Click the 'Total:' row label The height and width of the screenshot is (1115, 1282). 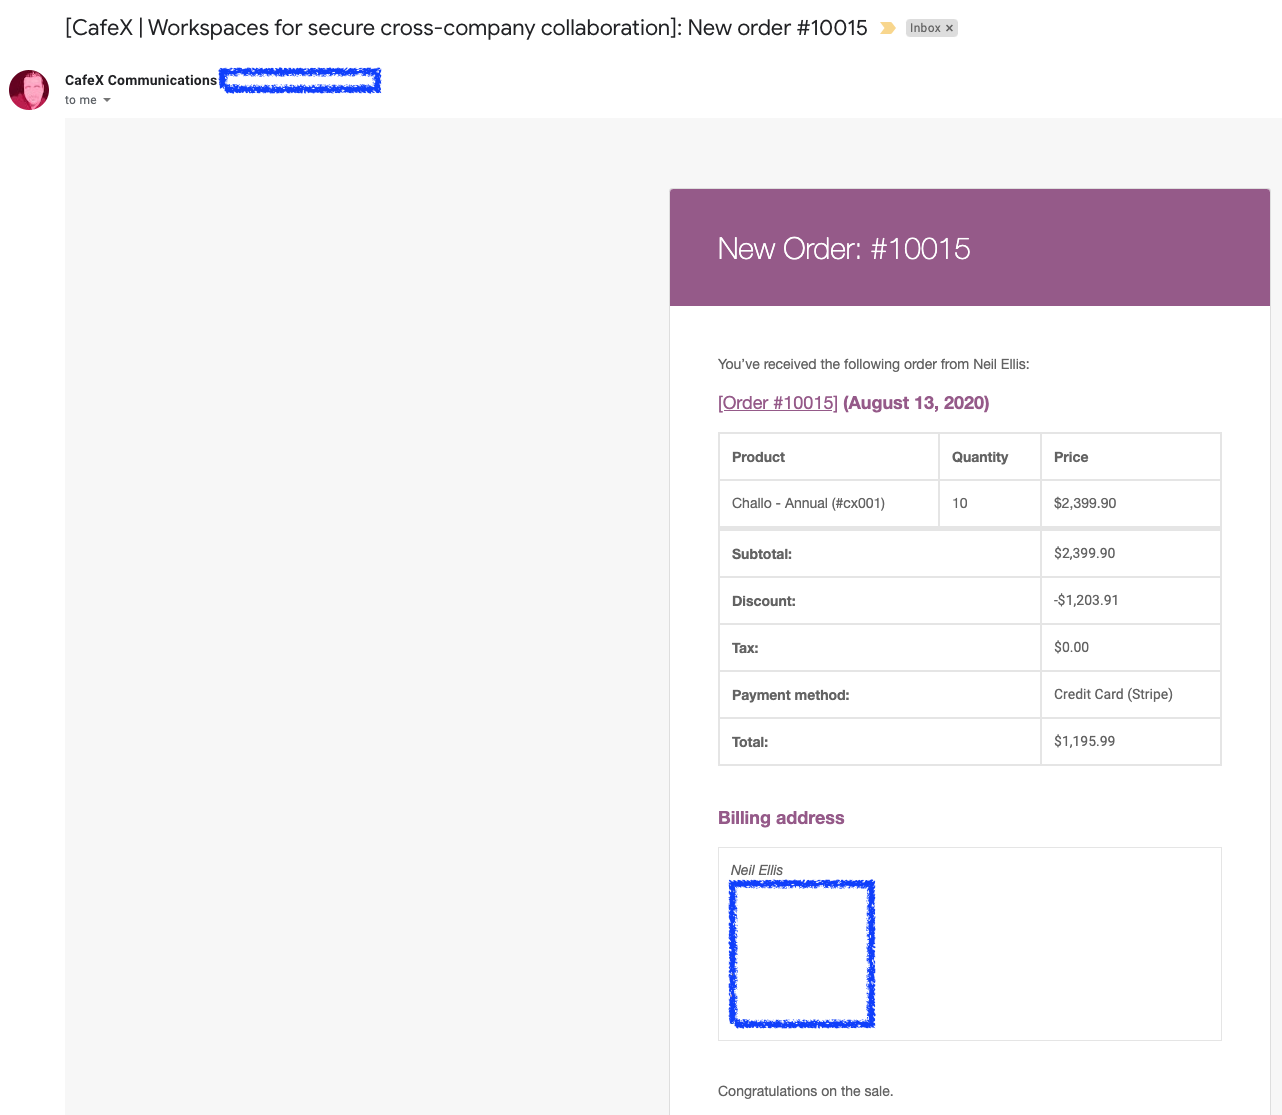click(x=750, y=742)
